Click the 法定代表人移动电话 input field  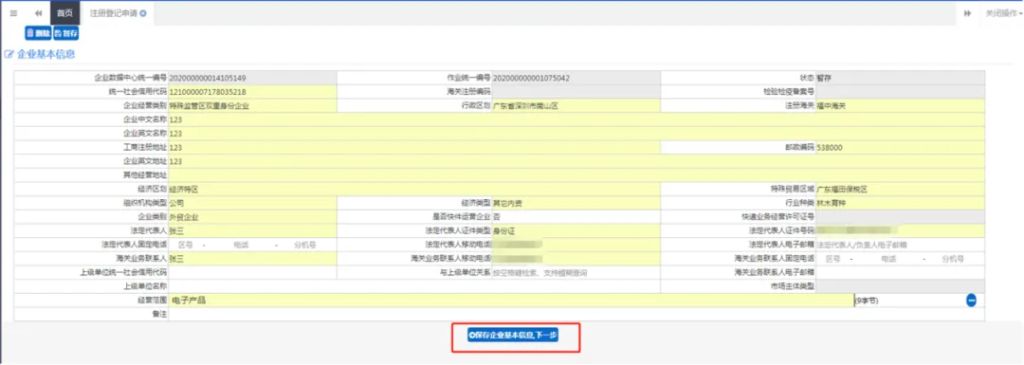576,245
